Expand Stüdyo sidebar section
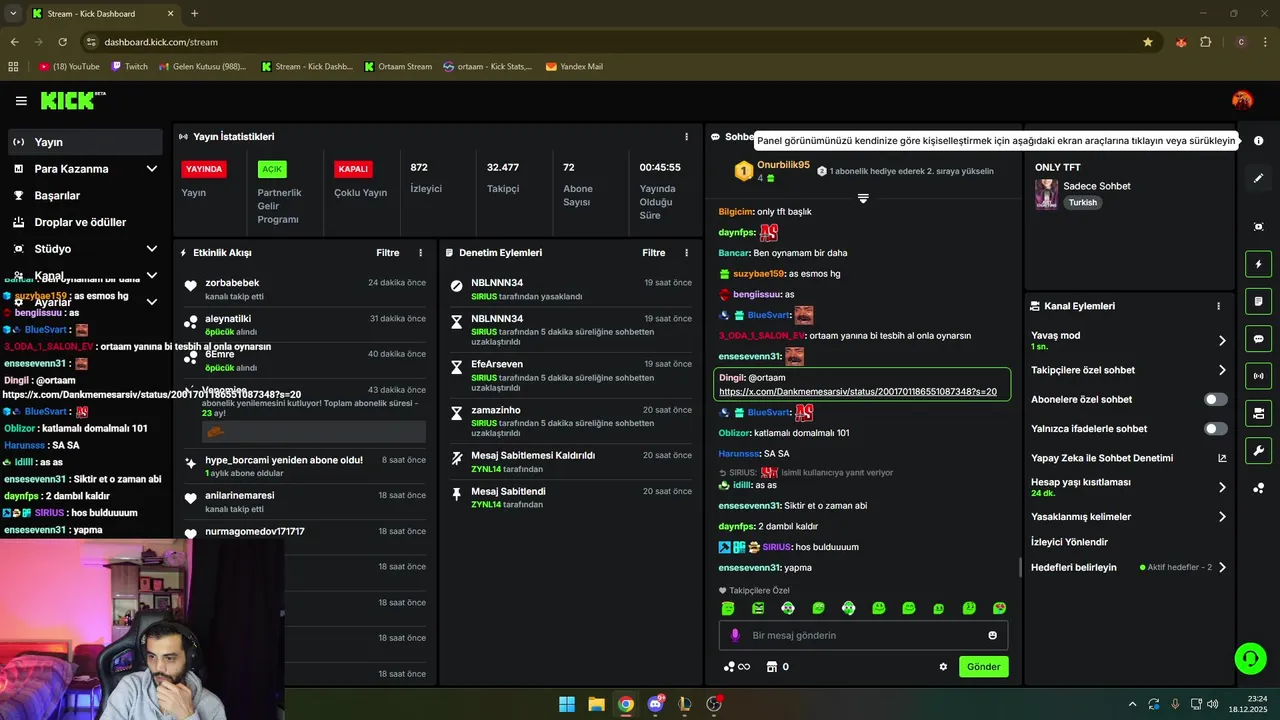Viewport: 1280px width, 720px height. point(152,249)
